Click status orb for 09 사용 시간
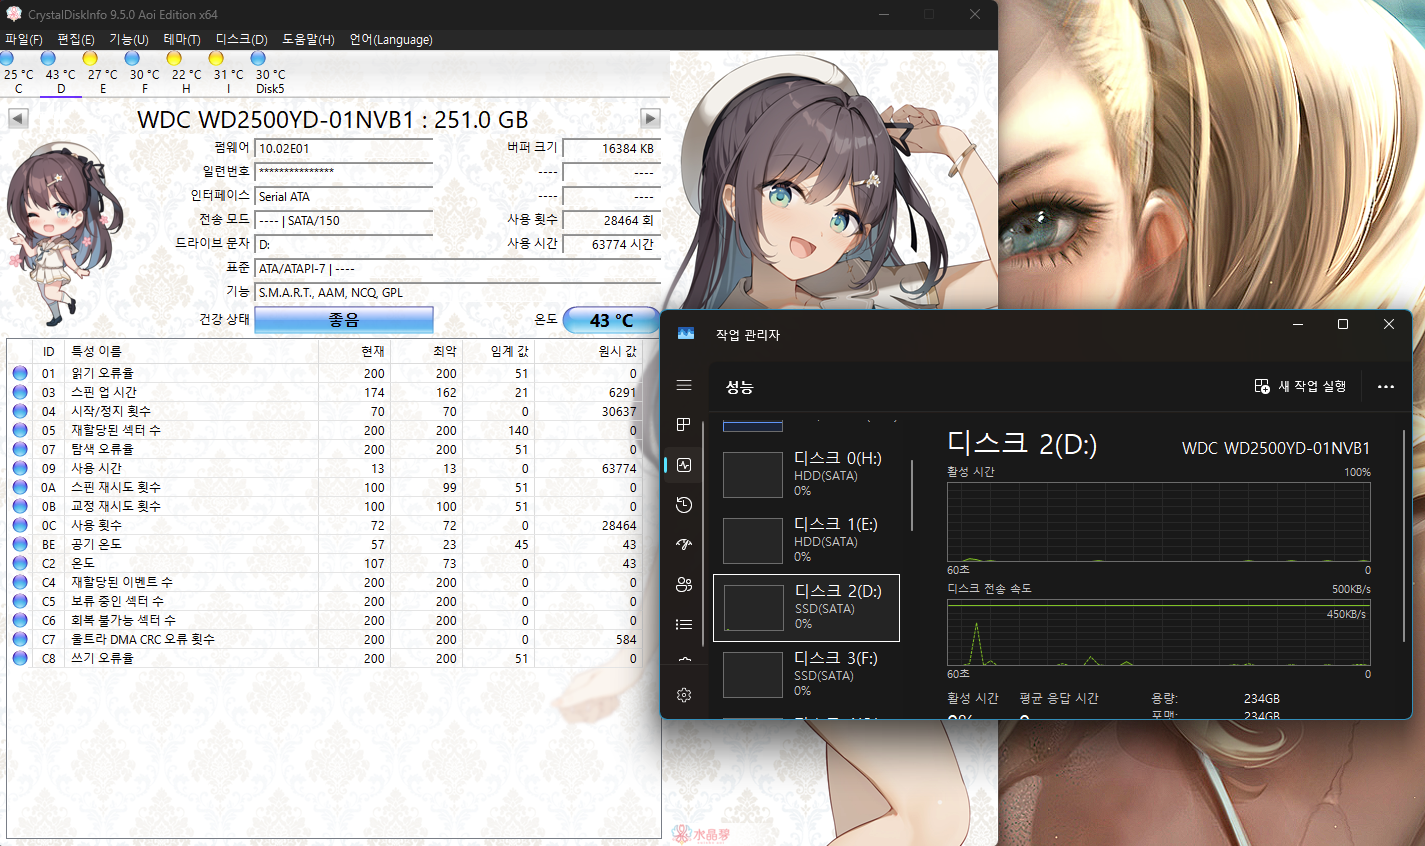1425x846 pixels. coord(20,468)
